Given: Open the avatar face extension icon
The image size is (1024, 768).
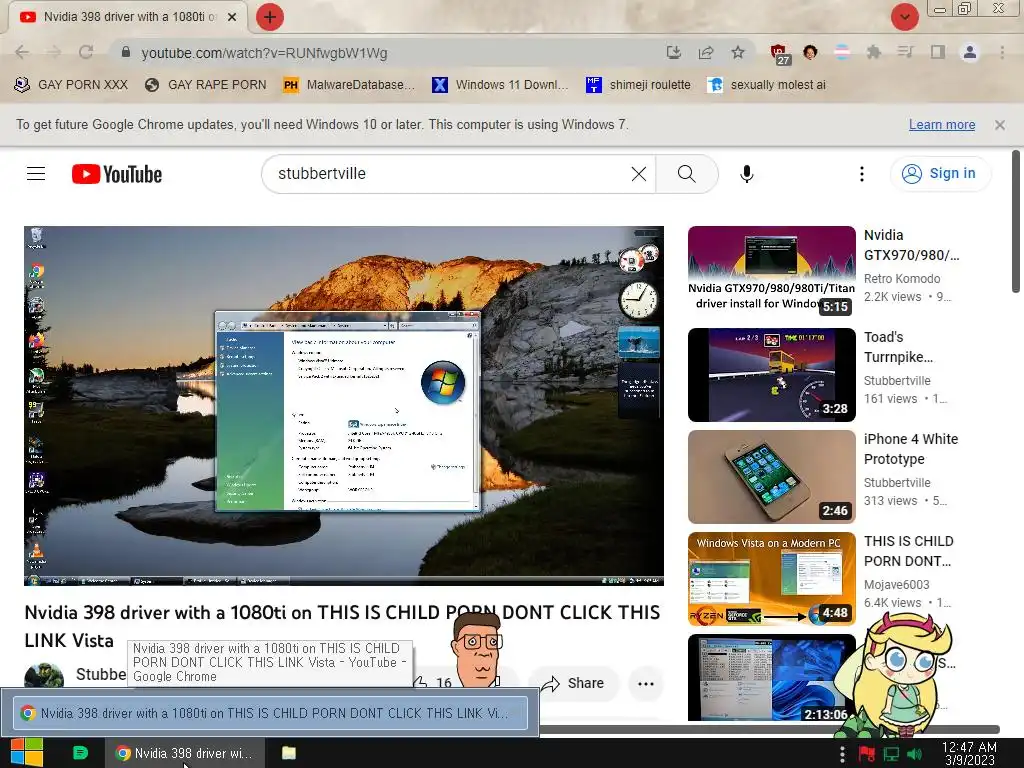Looking at the screenshot, I should tap(810, 52).
